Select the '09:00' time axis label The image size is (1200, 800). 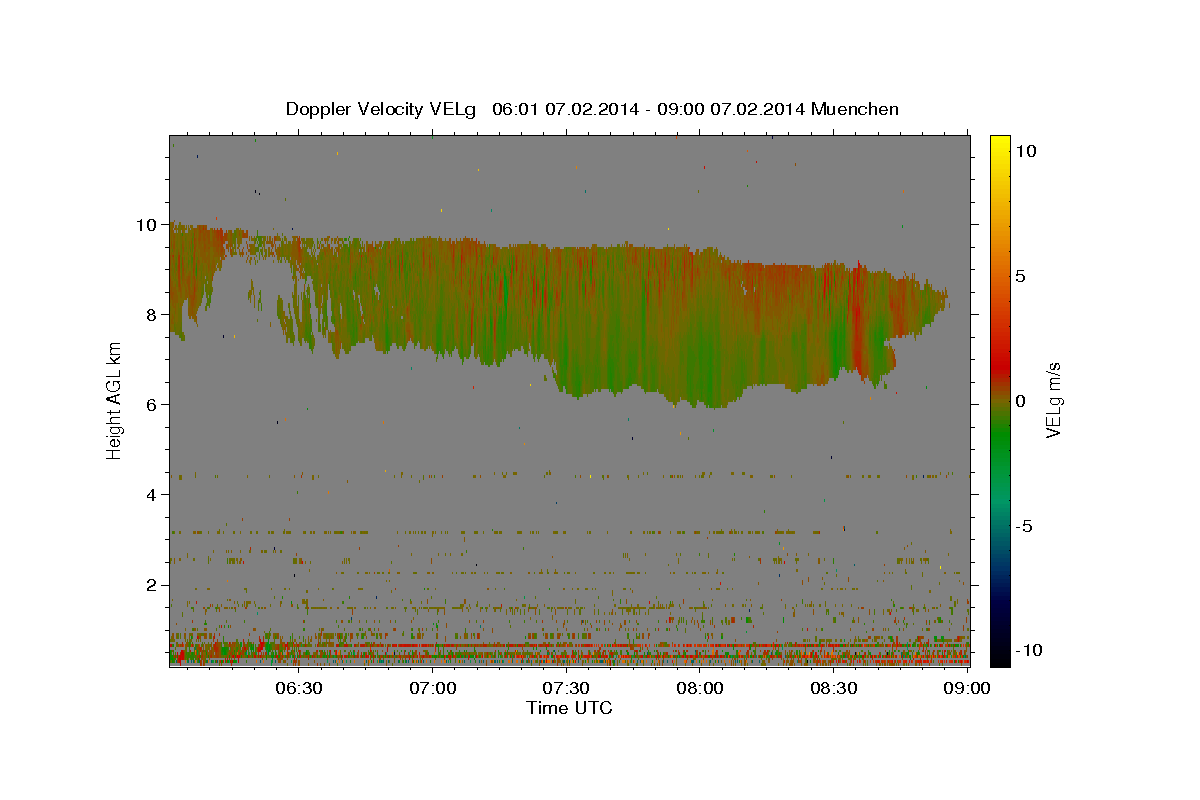(966, 688)
